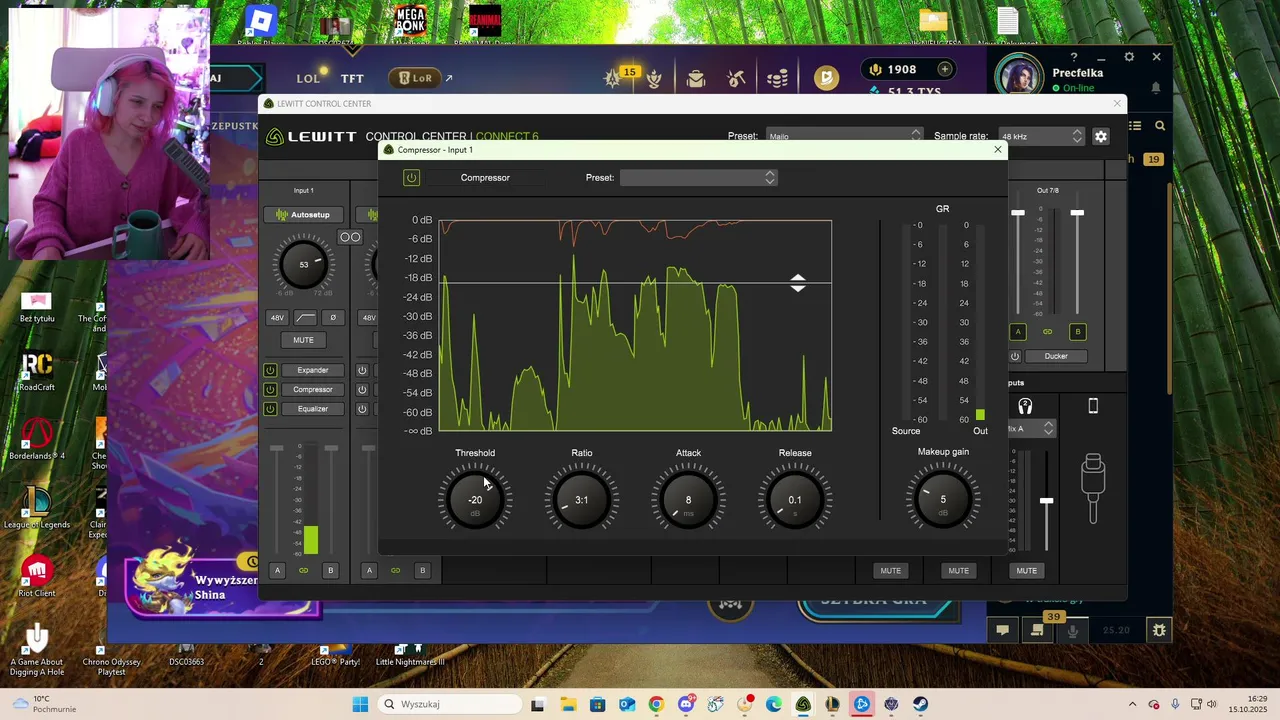
Task: Mute Input 1 channel
Action: [303, 340]
